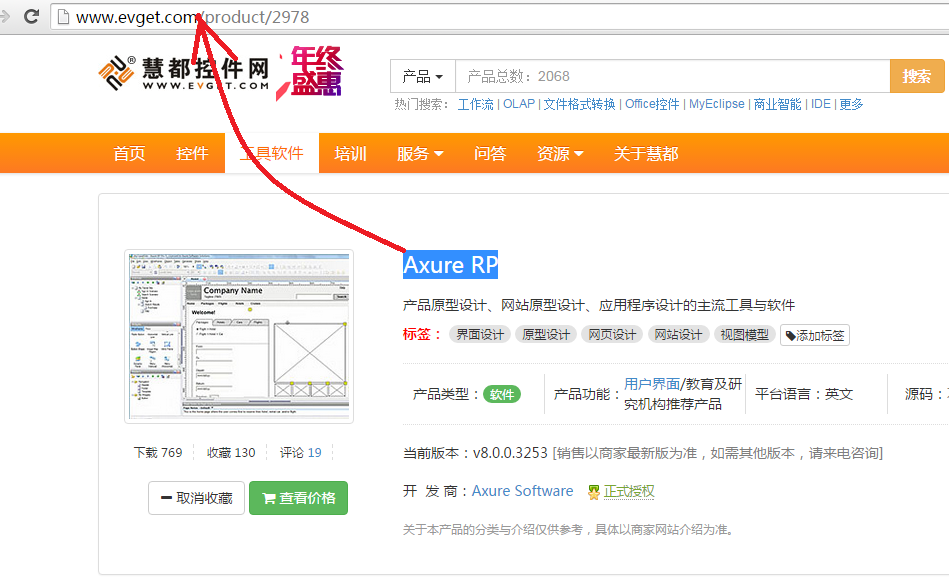Image resolution: width=949 pixels, height=583 pixels.
Task: Click the page document icon in address bar
Action: [63, 17]
